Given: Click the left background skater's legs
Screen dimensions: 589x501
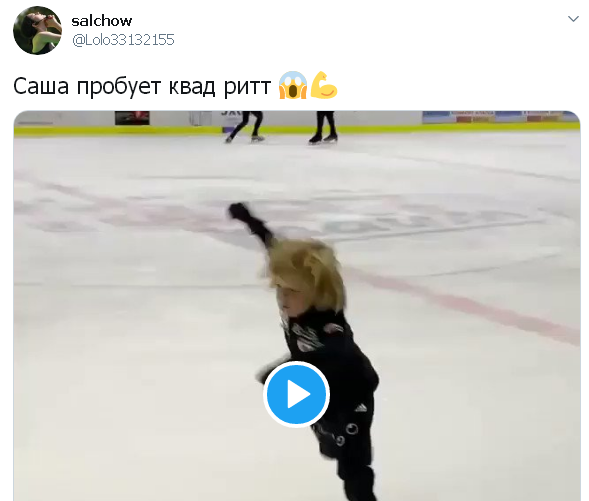Looking at the screenshot, I should pos(245,125).
